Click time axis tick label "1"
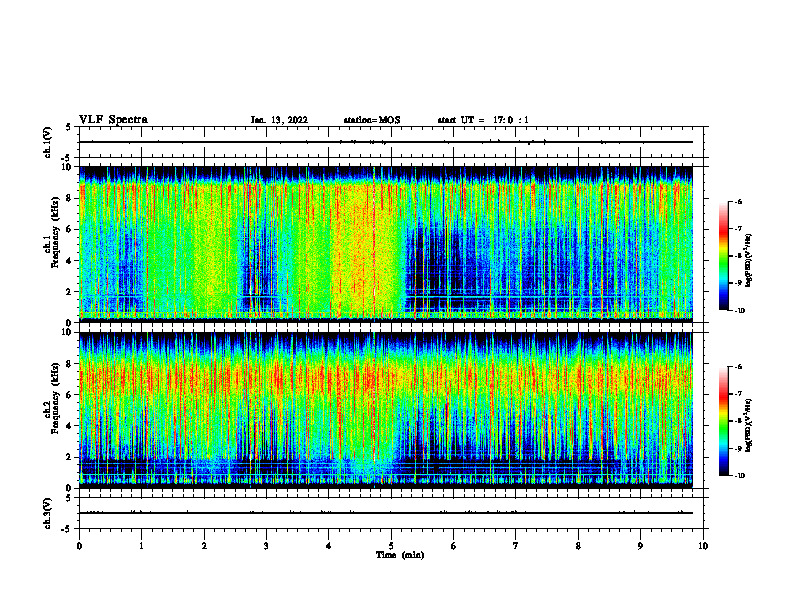Screen dimensions: 792x612 [x=141, y=546]
